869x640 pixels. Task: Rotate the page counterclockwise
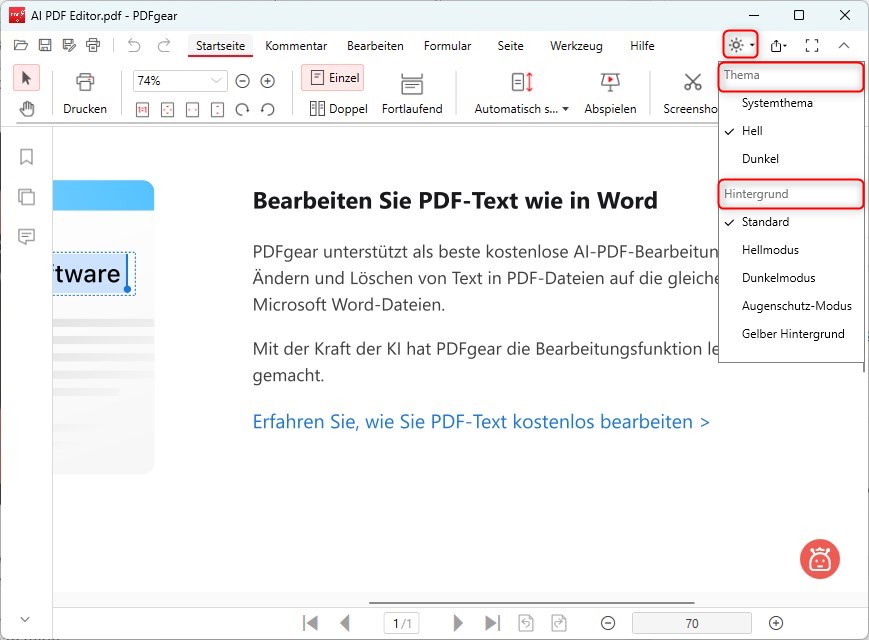tap(268, 110)
